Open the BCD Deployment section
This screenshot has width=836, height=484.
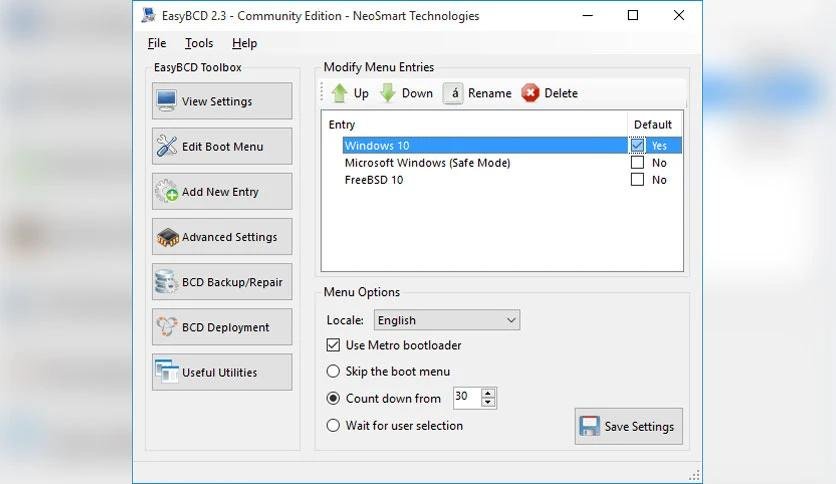pyautogui.click(x=222, y=327)
